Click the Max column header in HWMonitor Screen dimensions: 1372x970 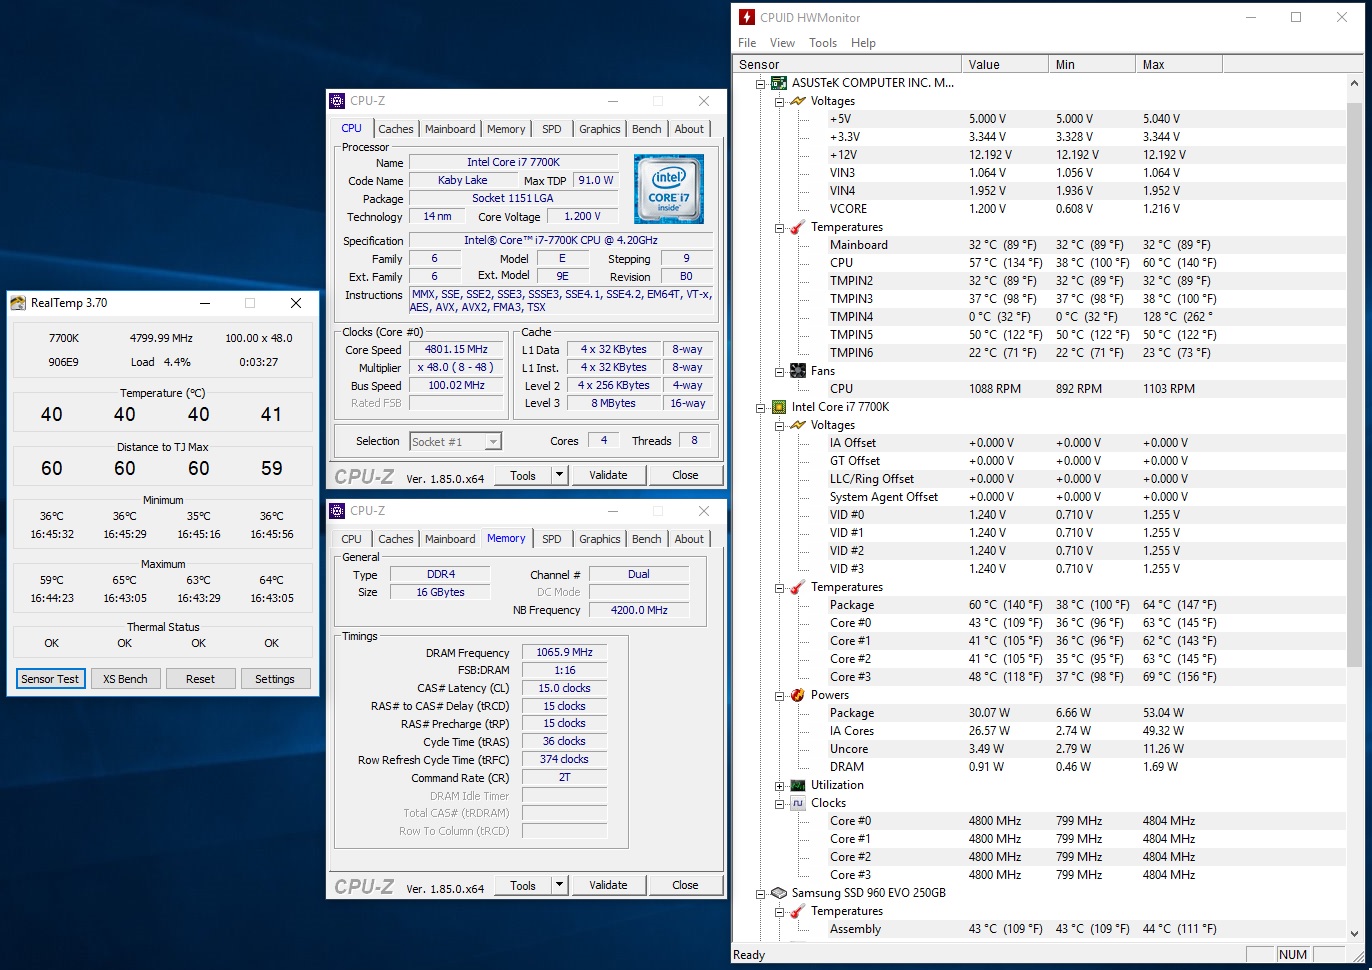pyautogui.click(x=1179, y=65)
